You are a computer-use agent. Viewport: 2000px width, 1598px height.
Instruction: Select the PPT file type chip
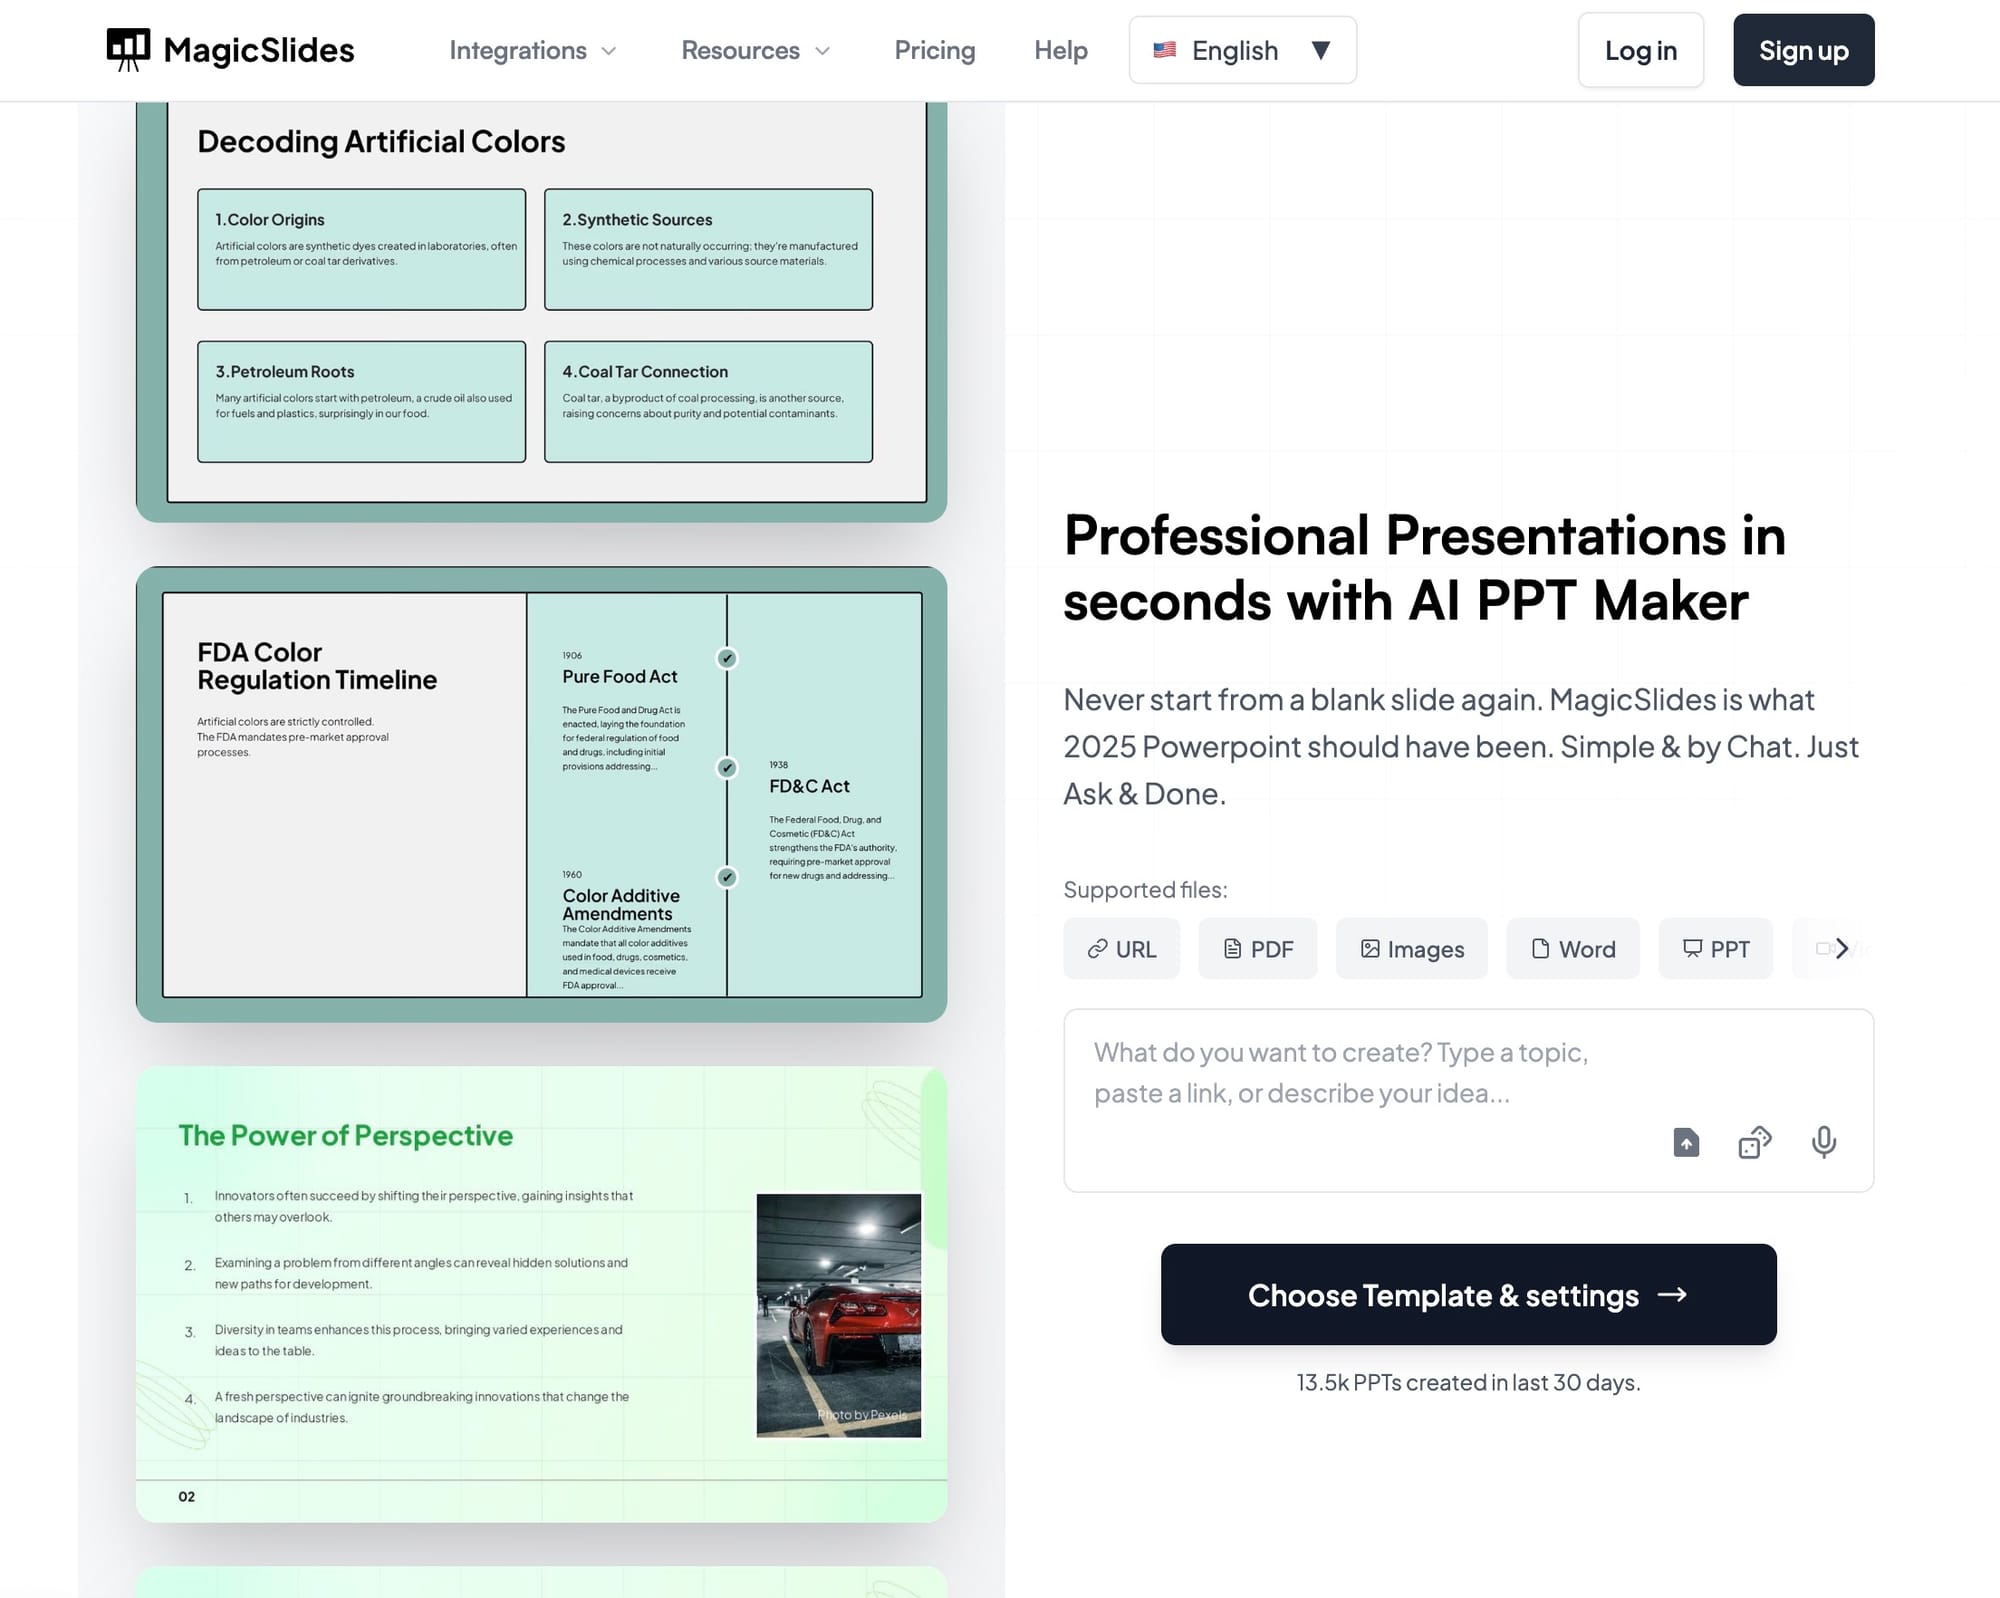point(1715,948)
